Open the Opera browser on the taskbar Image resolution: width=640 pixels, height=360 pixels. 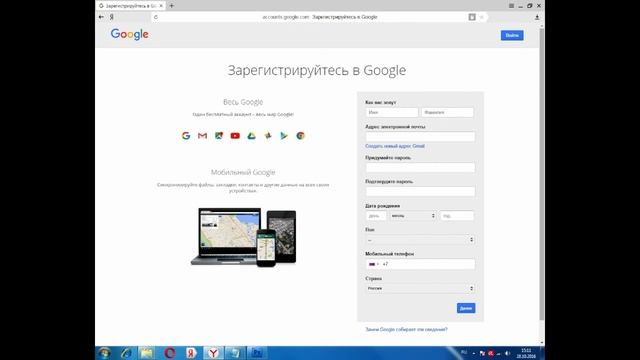click(x=169, y=353)
